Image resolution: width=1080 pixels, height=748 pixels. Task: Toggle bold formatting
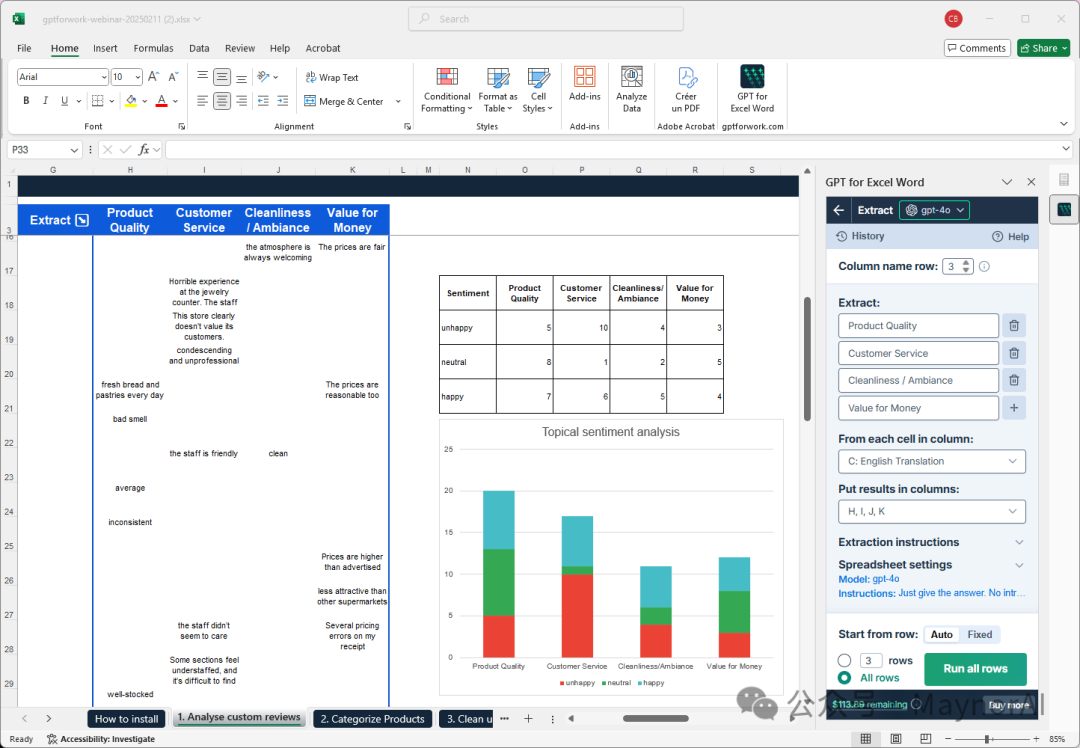(x=25, y=100)
